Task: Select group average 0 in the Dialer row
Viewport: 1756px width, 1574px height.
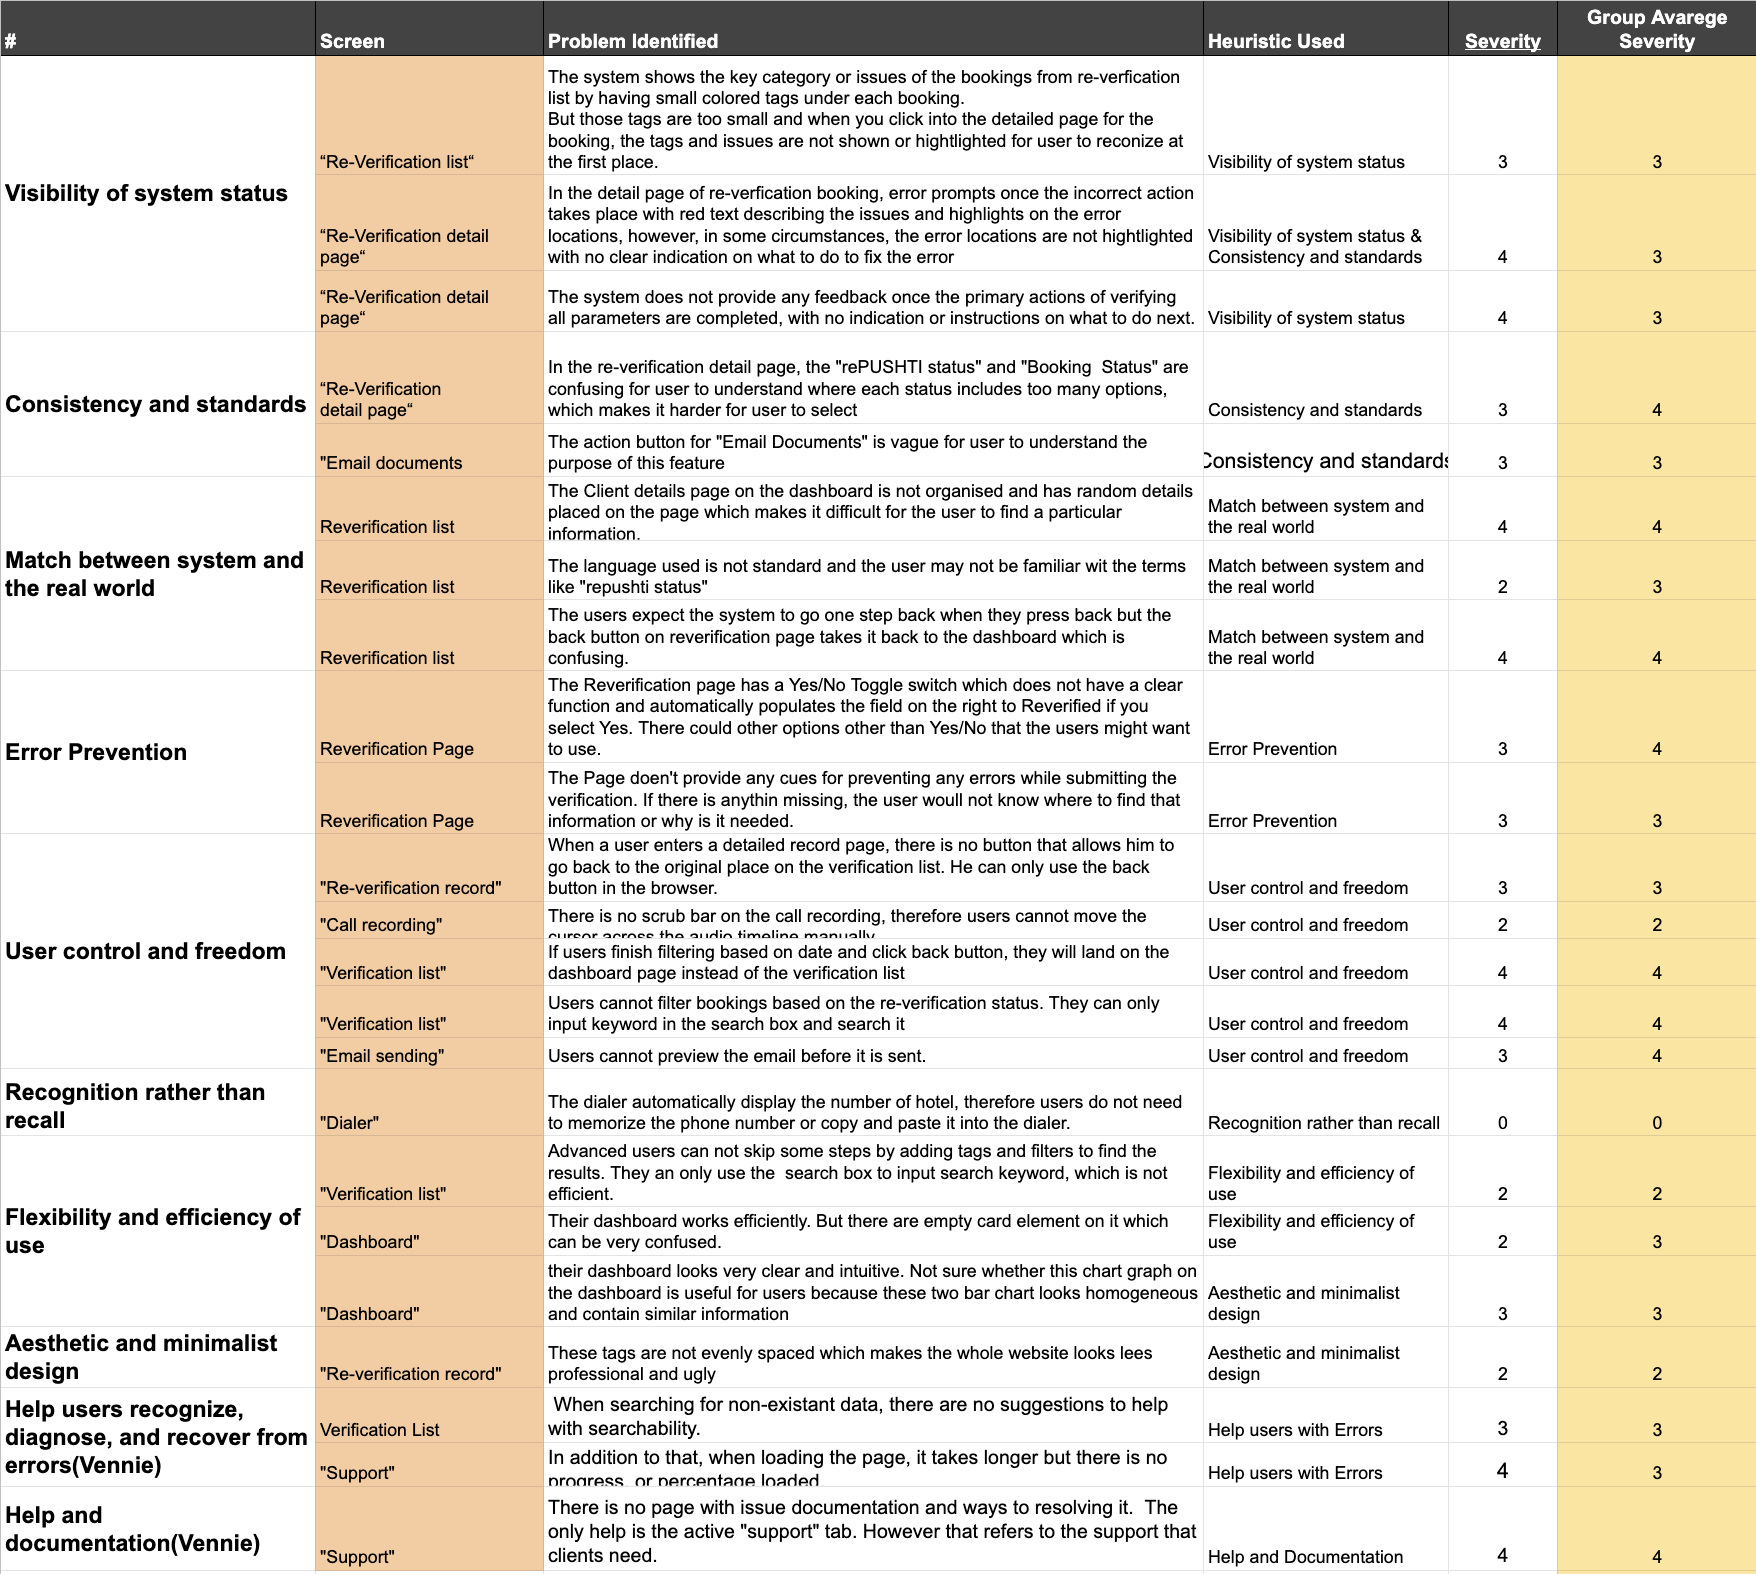Action: [x=1656, y=1103]
